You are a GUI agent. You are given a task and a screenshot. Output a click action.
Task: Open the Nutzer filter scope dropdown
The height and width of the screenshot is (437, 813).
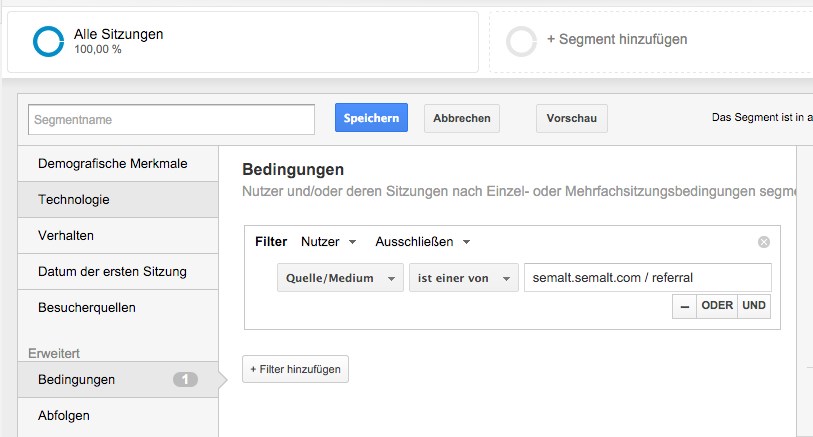click(x=329, y=242)
